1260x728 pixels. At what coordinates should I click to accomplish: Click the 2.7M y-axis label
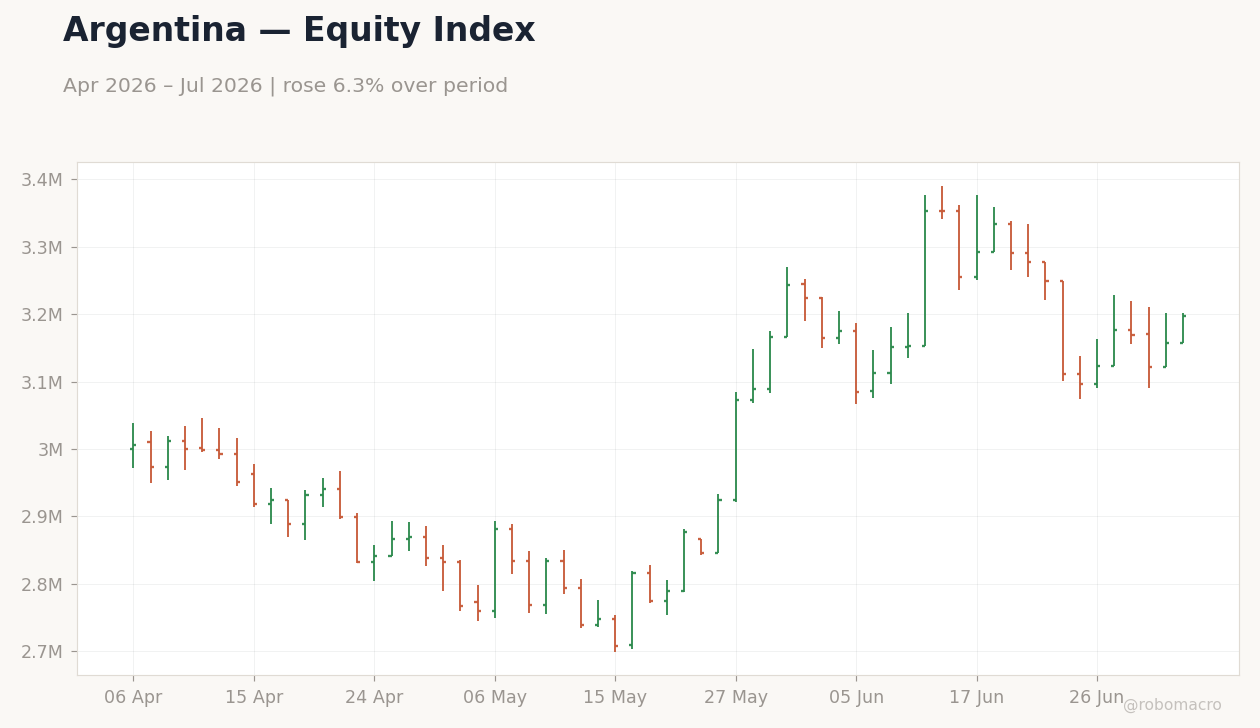click(42, 652)
